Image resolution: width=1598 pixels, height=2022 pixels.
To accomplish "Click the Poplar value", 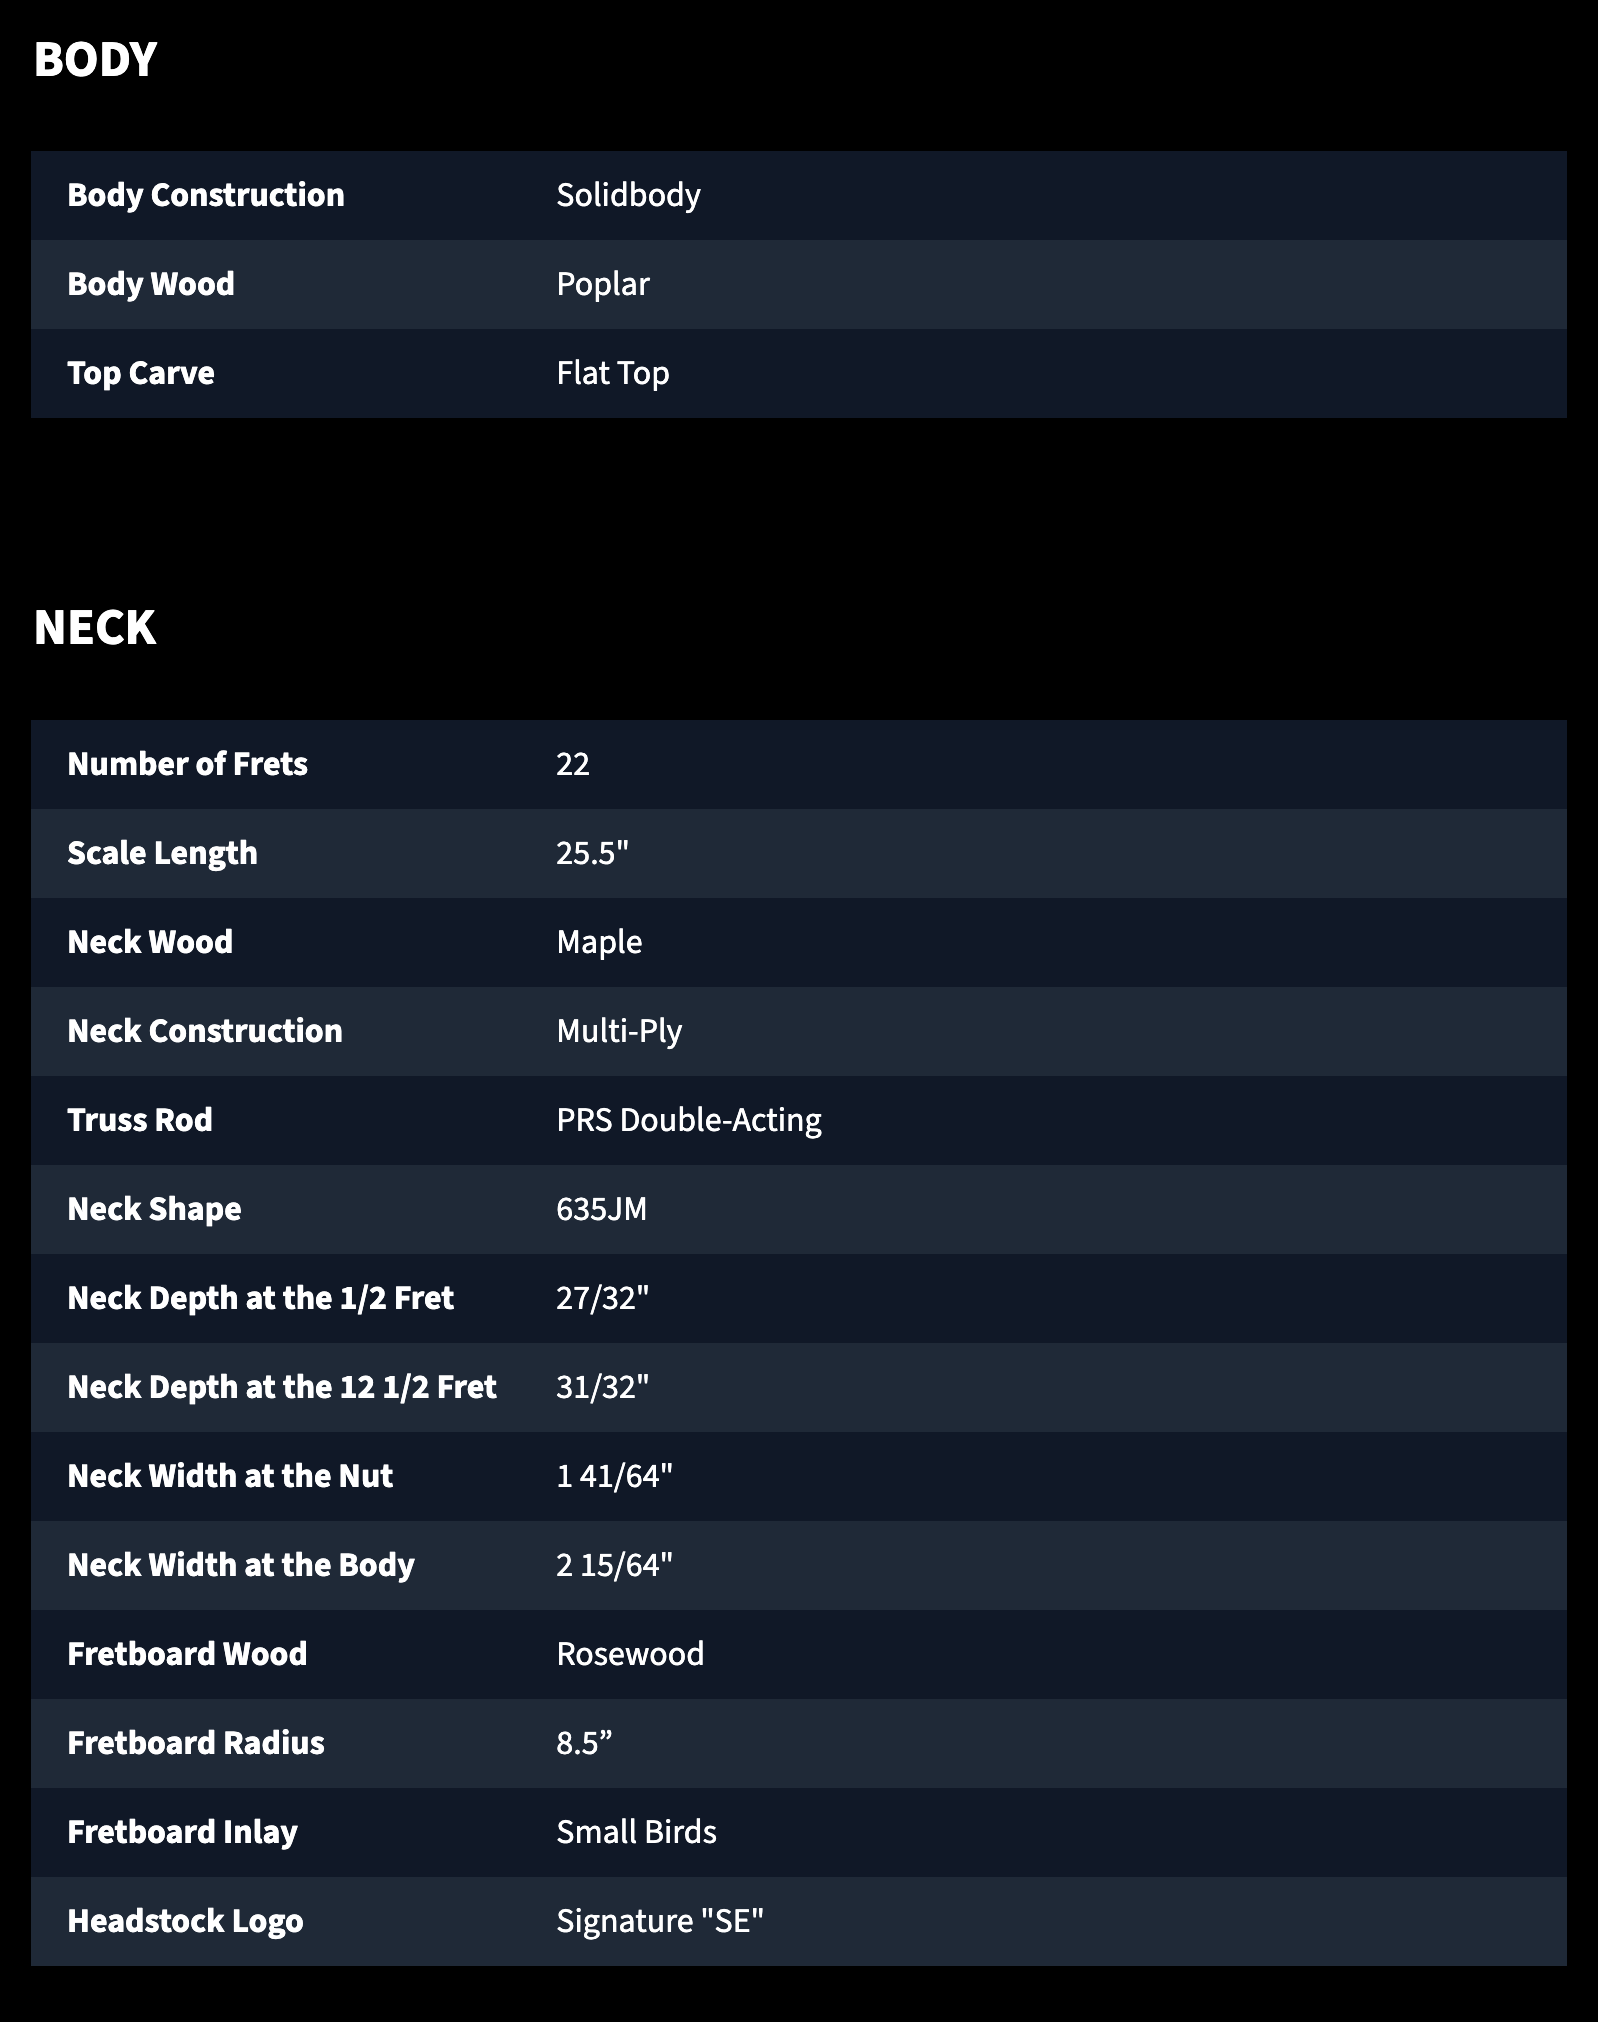I will pos(603,285).
